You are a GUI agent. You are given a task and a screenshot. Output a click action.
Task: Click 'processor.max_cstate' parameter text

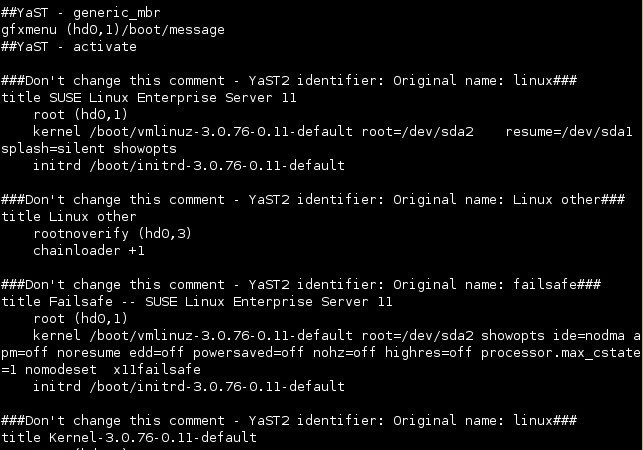coord(561,353)
